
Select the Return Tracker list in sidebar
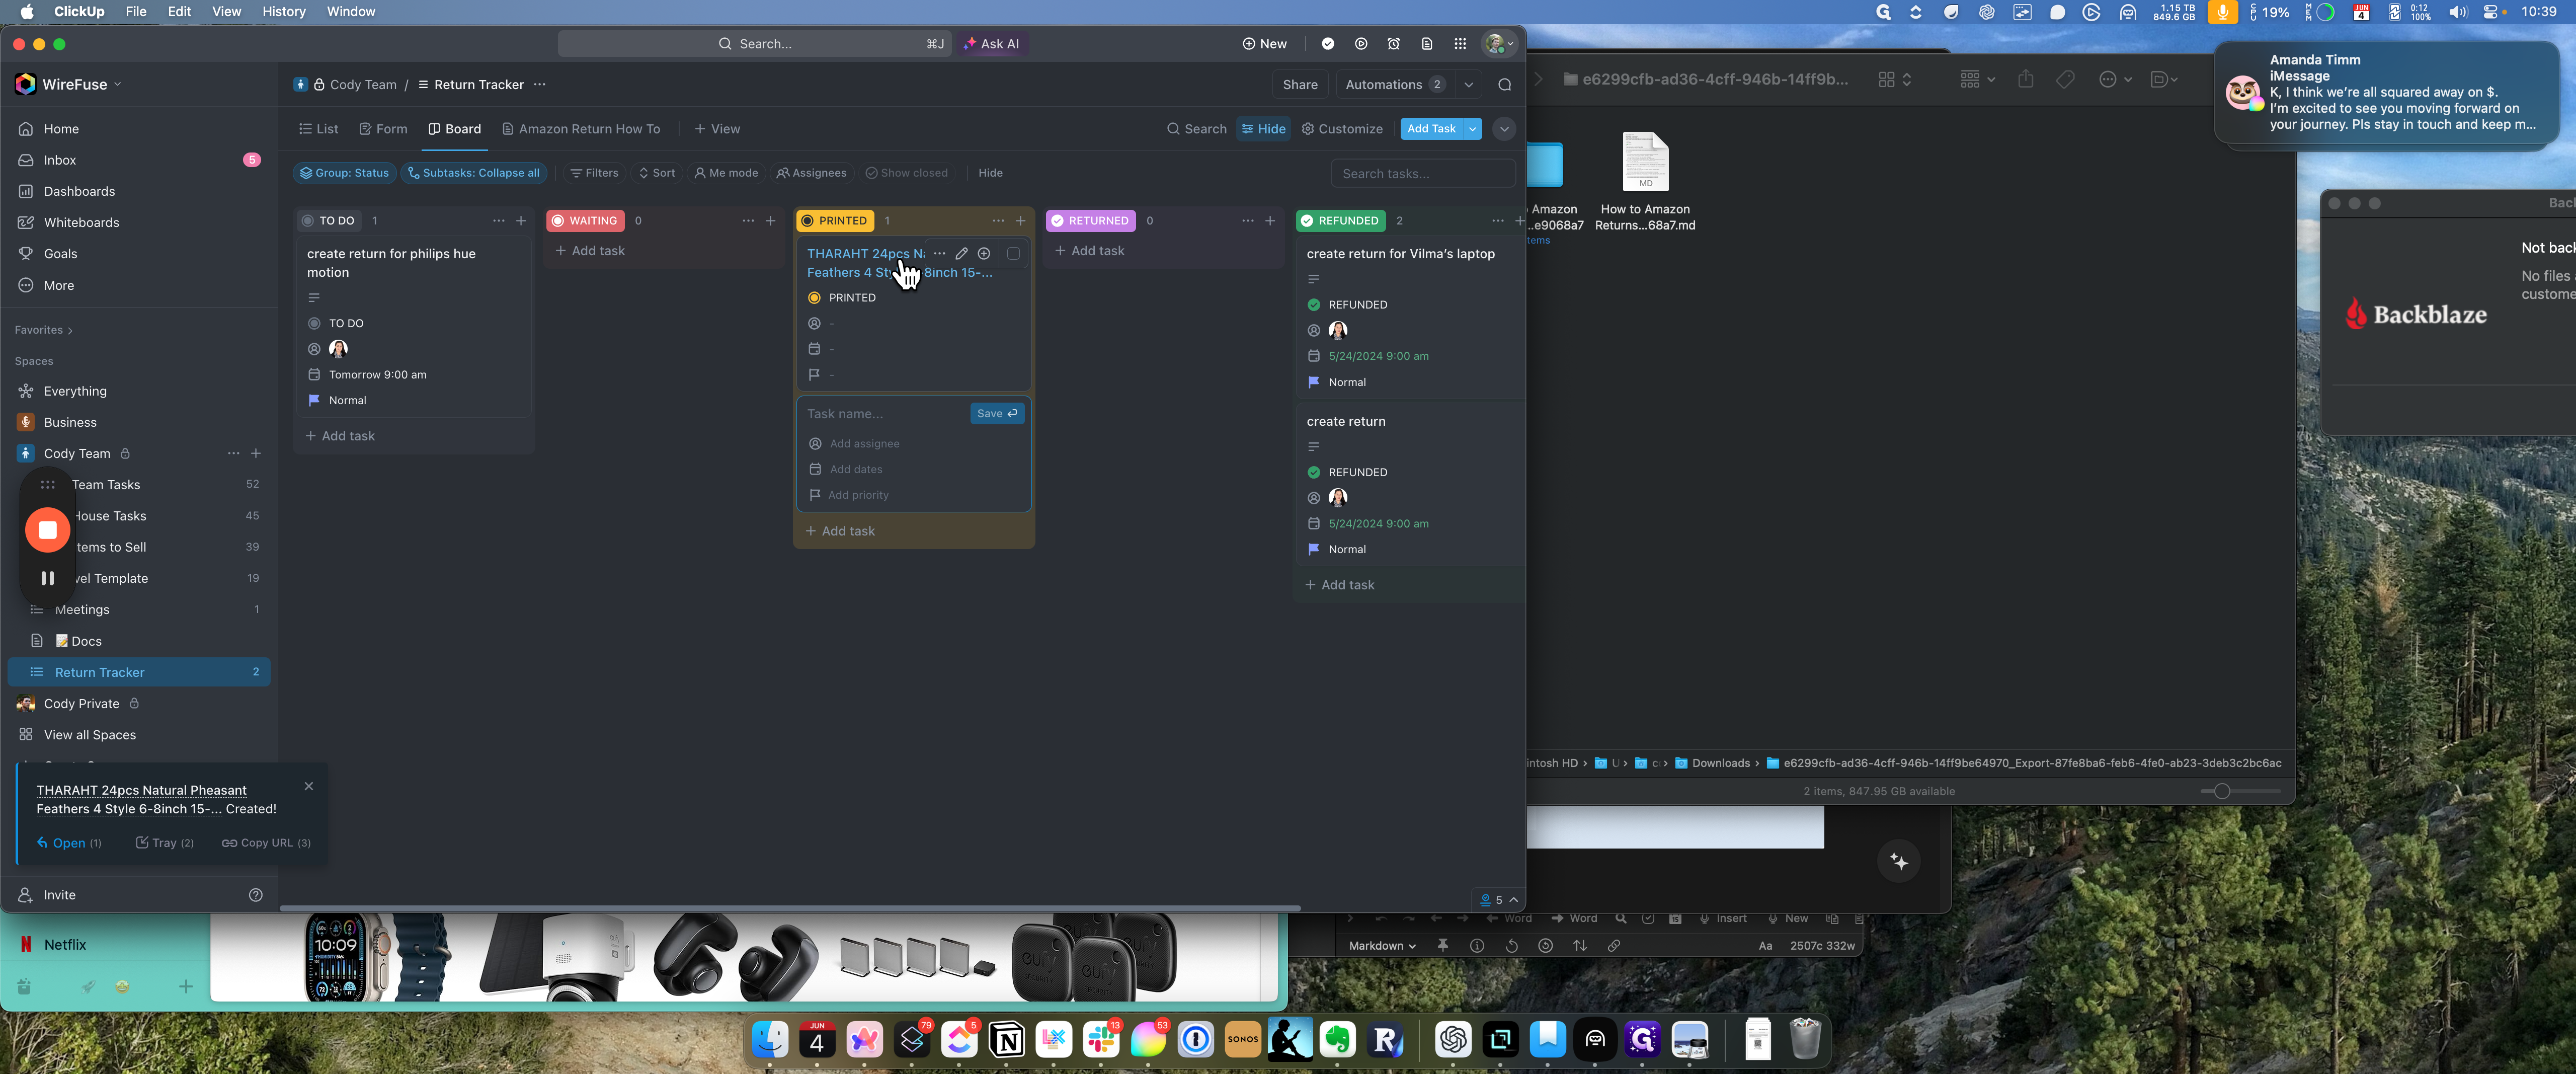coord(139,672)
